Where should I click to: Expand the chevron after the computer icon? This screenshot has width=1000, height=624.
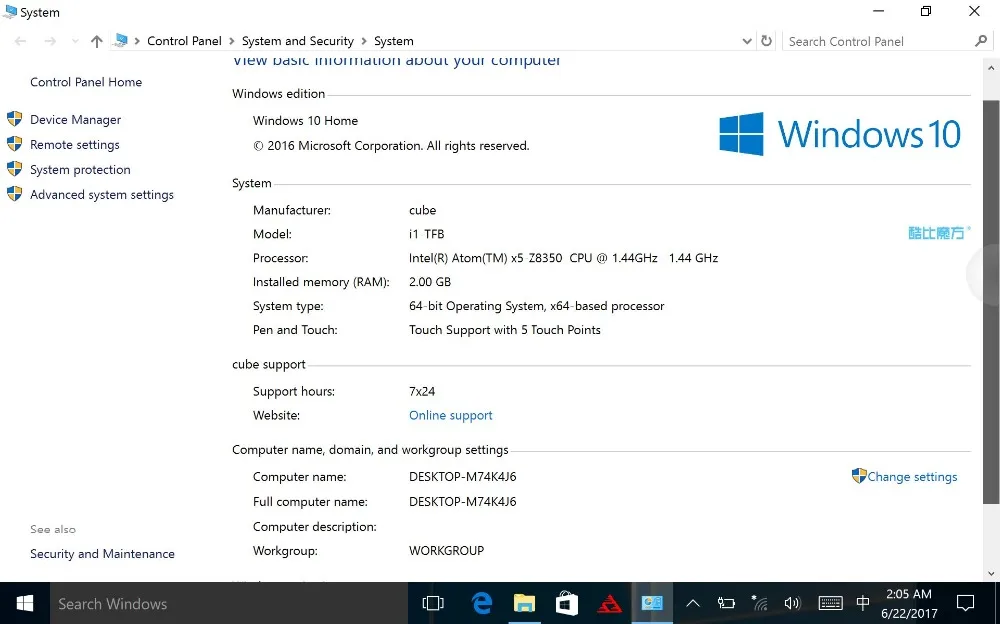click(x=136, y=41)
